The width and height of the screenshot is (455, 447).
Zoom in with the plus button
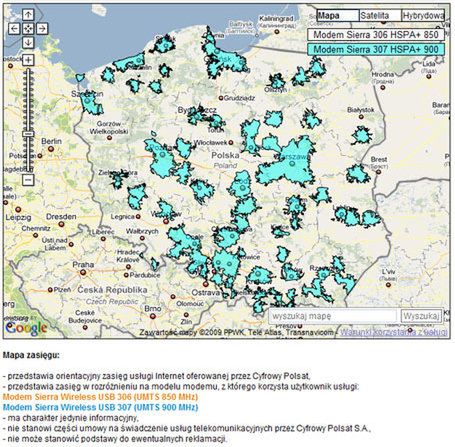[x=28, y=60]
